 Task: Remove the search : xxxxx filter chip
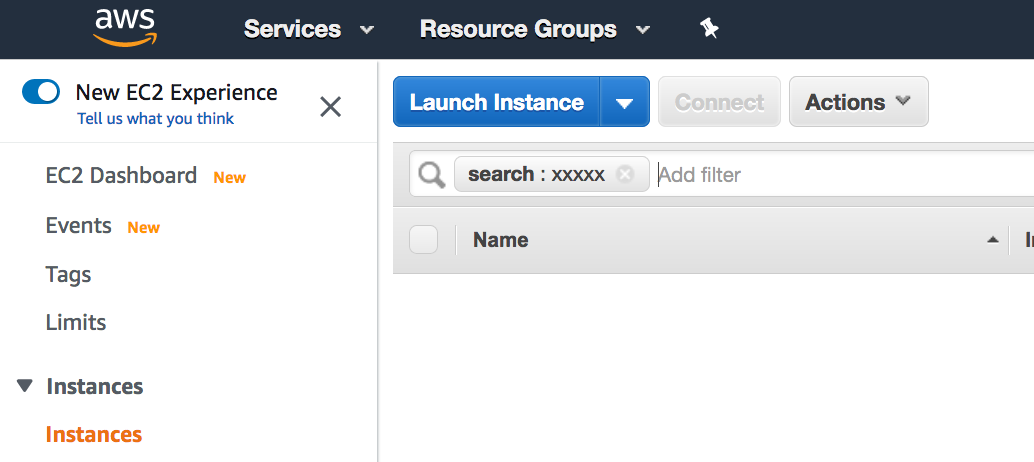(x=624, y=174)
